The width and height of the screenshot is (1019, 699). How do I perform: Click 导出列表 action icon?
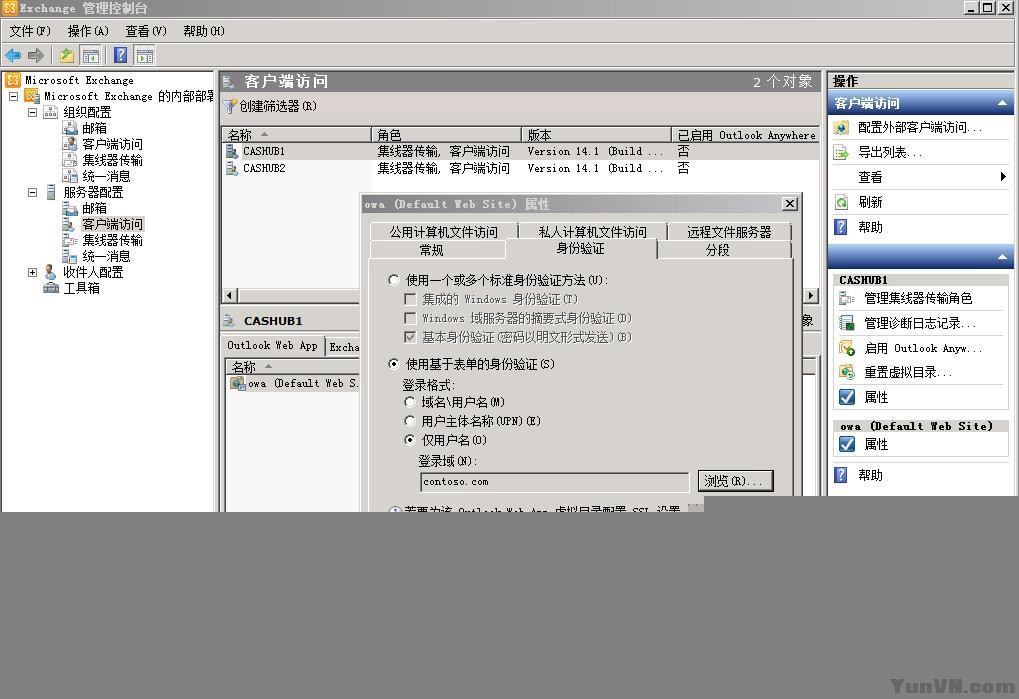tap(842, 153)
